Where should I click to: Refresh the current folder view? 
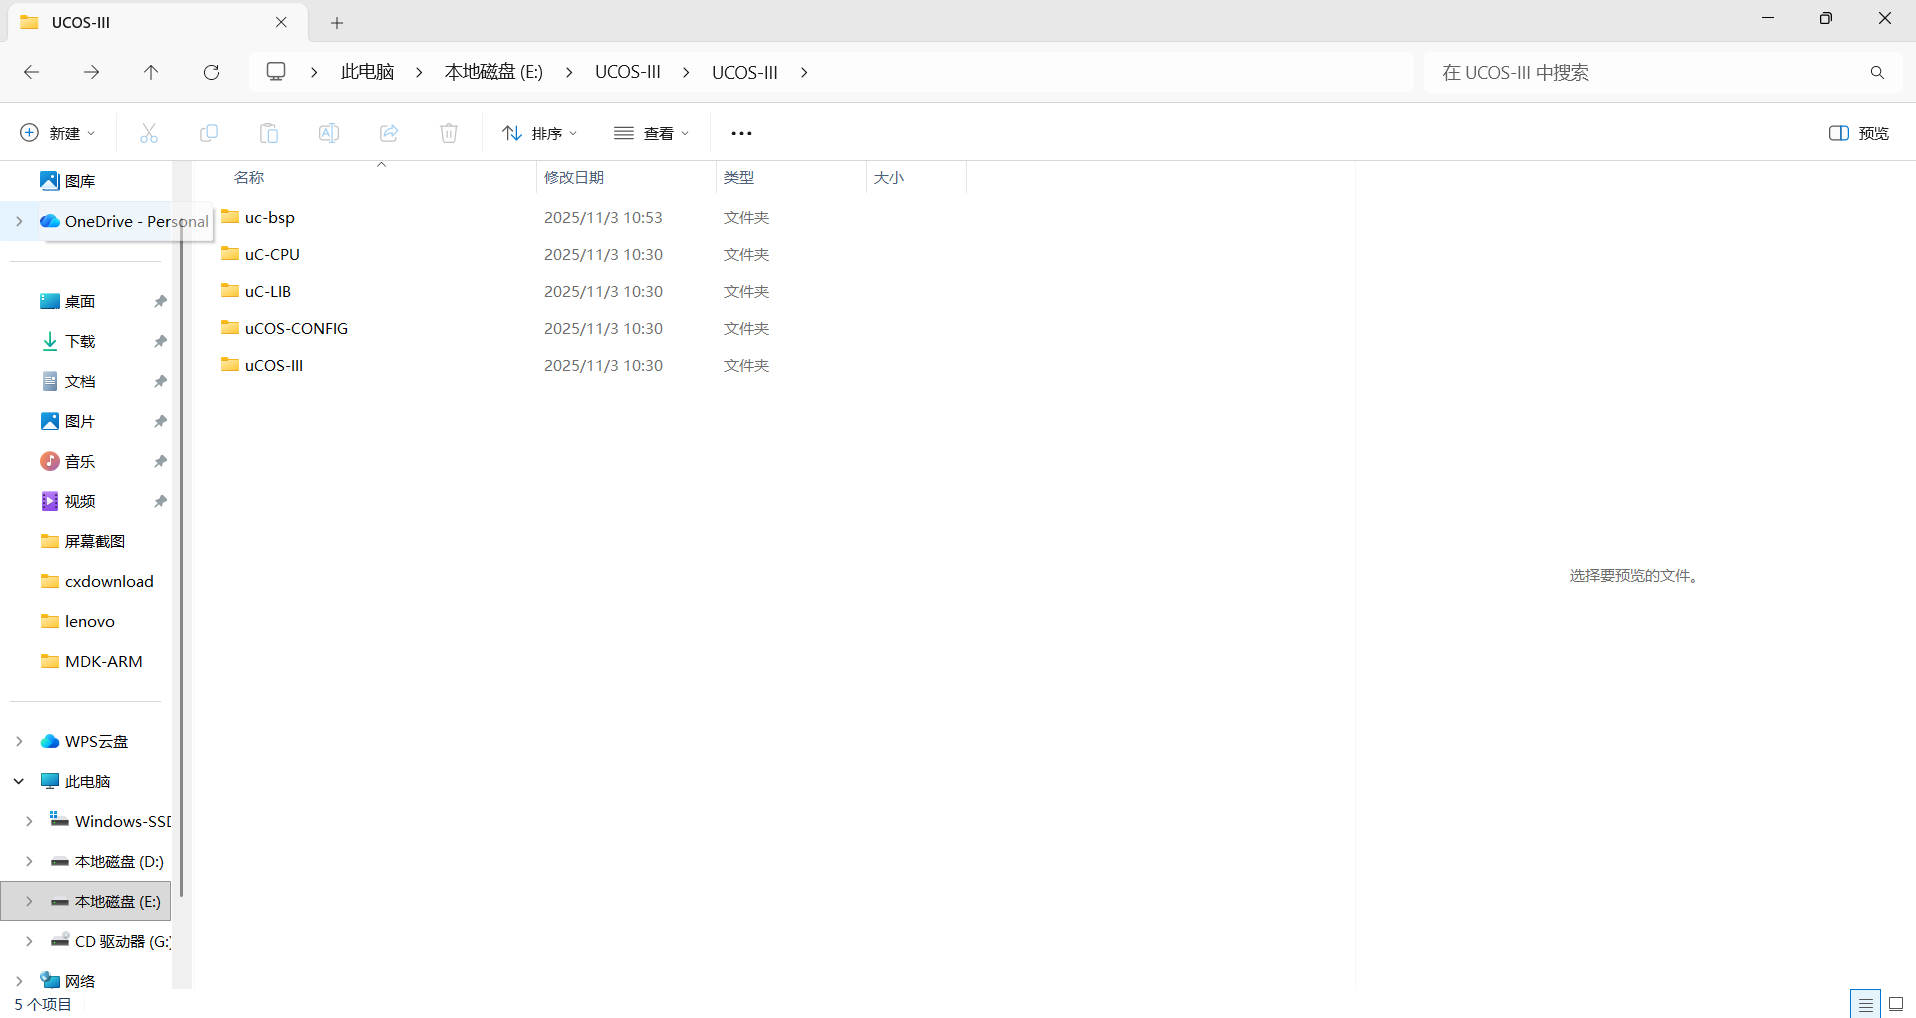pyautogui.click(x=211, y=72)
